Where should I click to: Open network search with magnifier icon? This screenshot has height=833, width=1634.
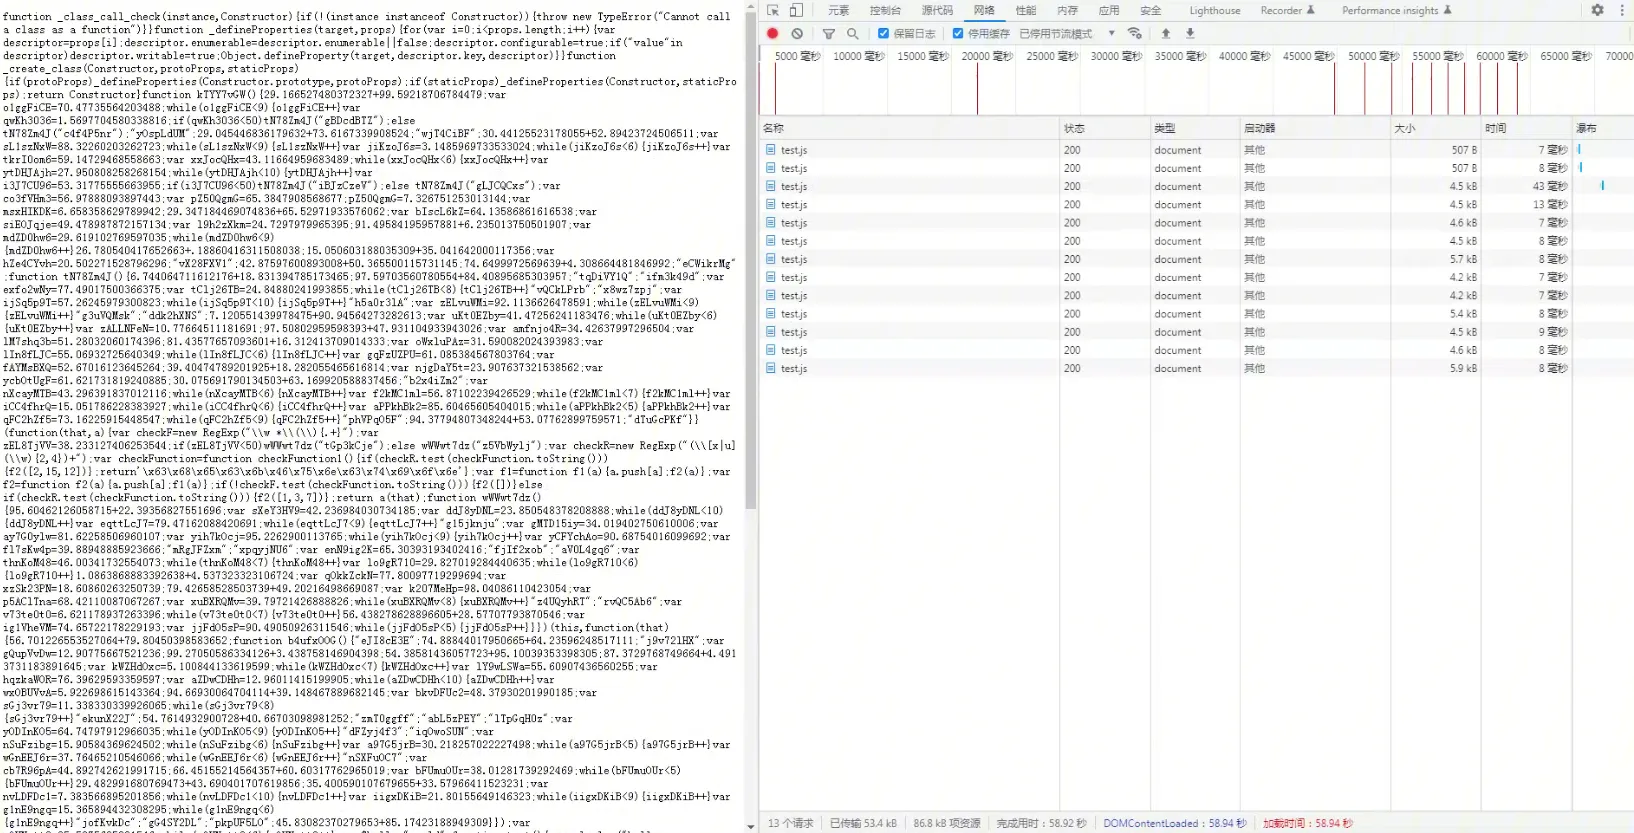(853, 33)
